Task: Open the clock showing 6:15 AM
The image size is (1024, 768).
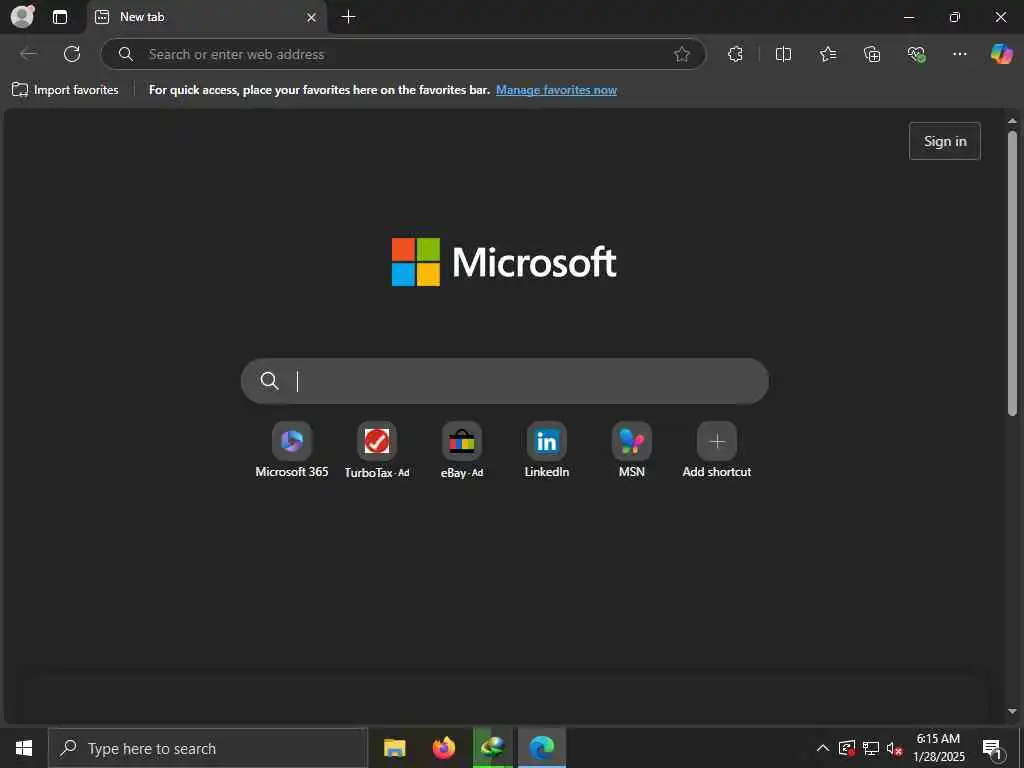Action: pos(938,748)
